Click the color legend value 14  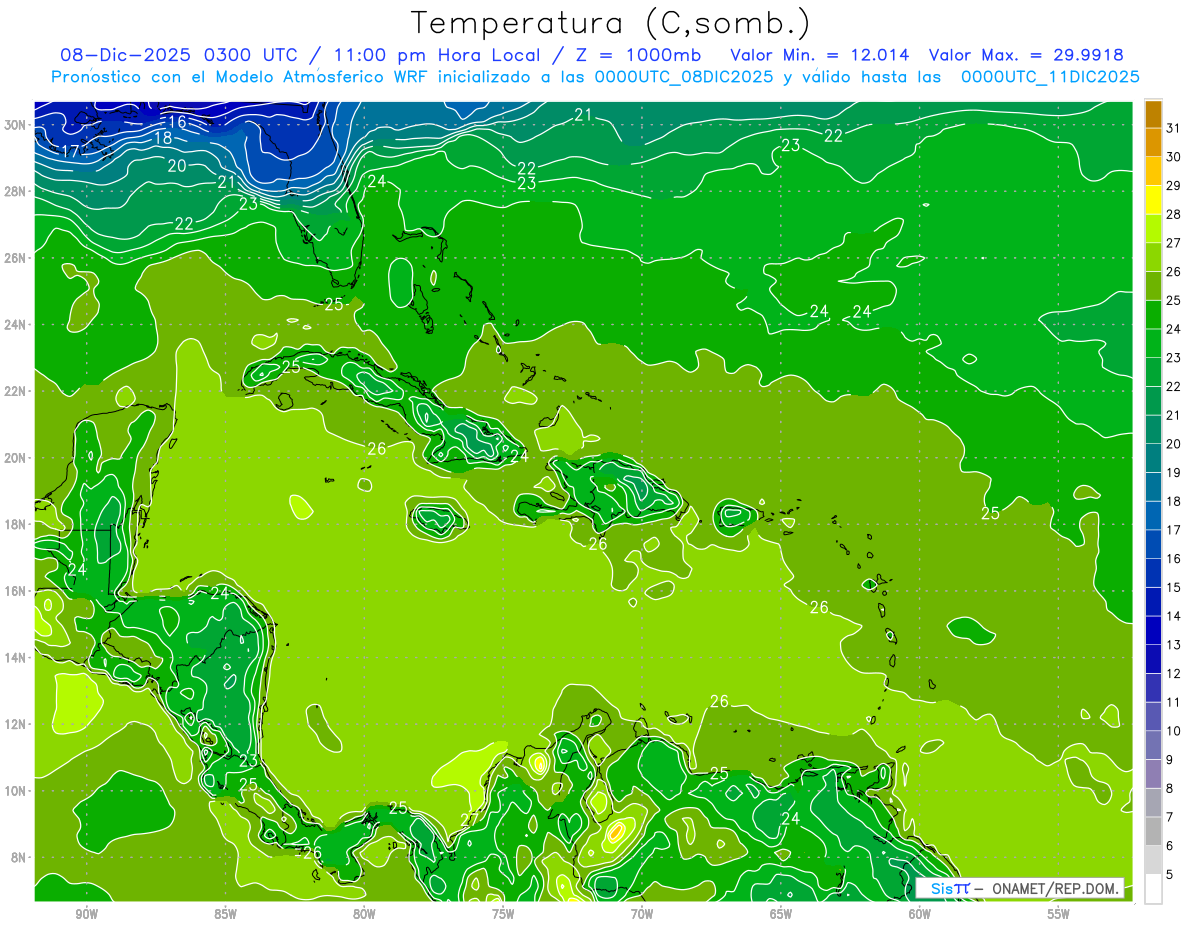[x=1173, y=616]
